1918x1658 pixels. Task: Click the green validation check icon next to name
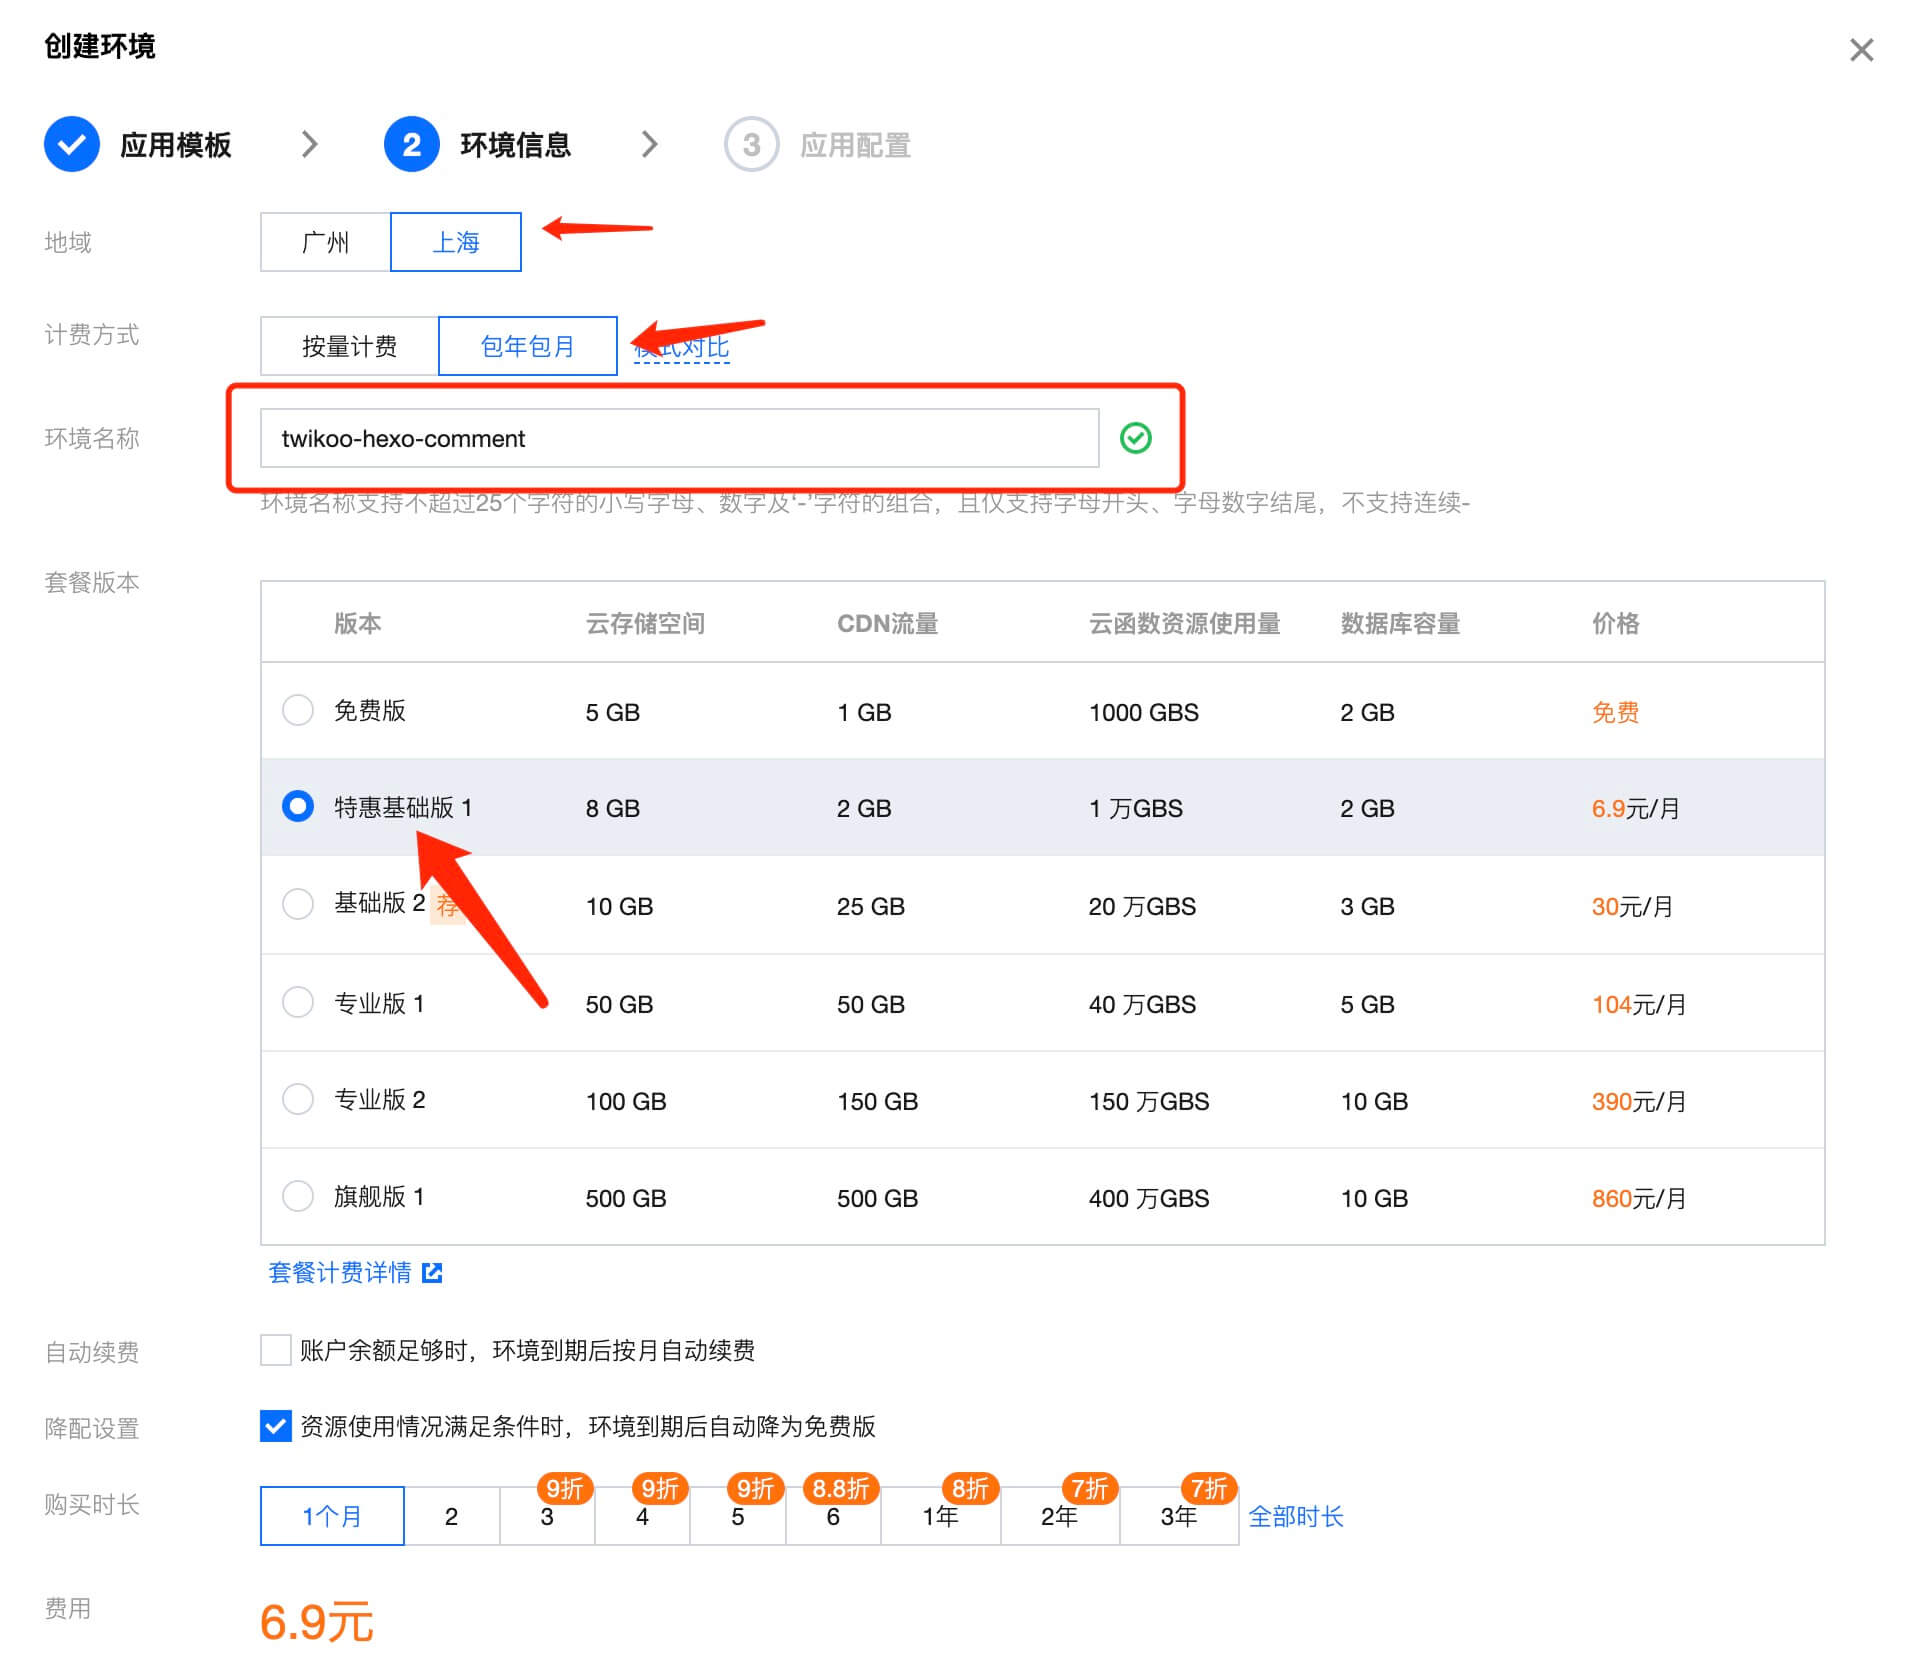click(1135, 438)
